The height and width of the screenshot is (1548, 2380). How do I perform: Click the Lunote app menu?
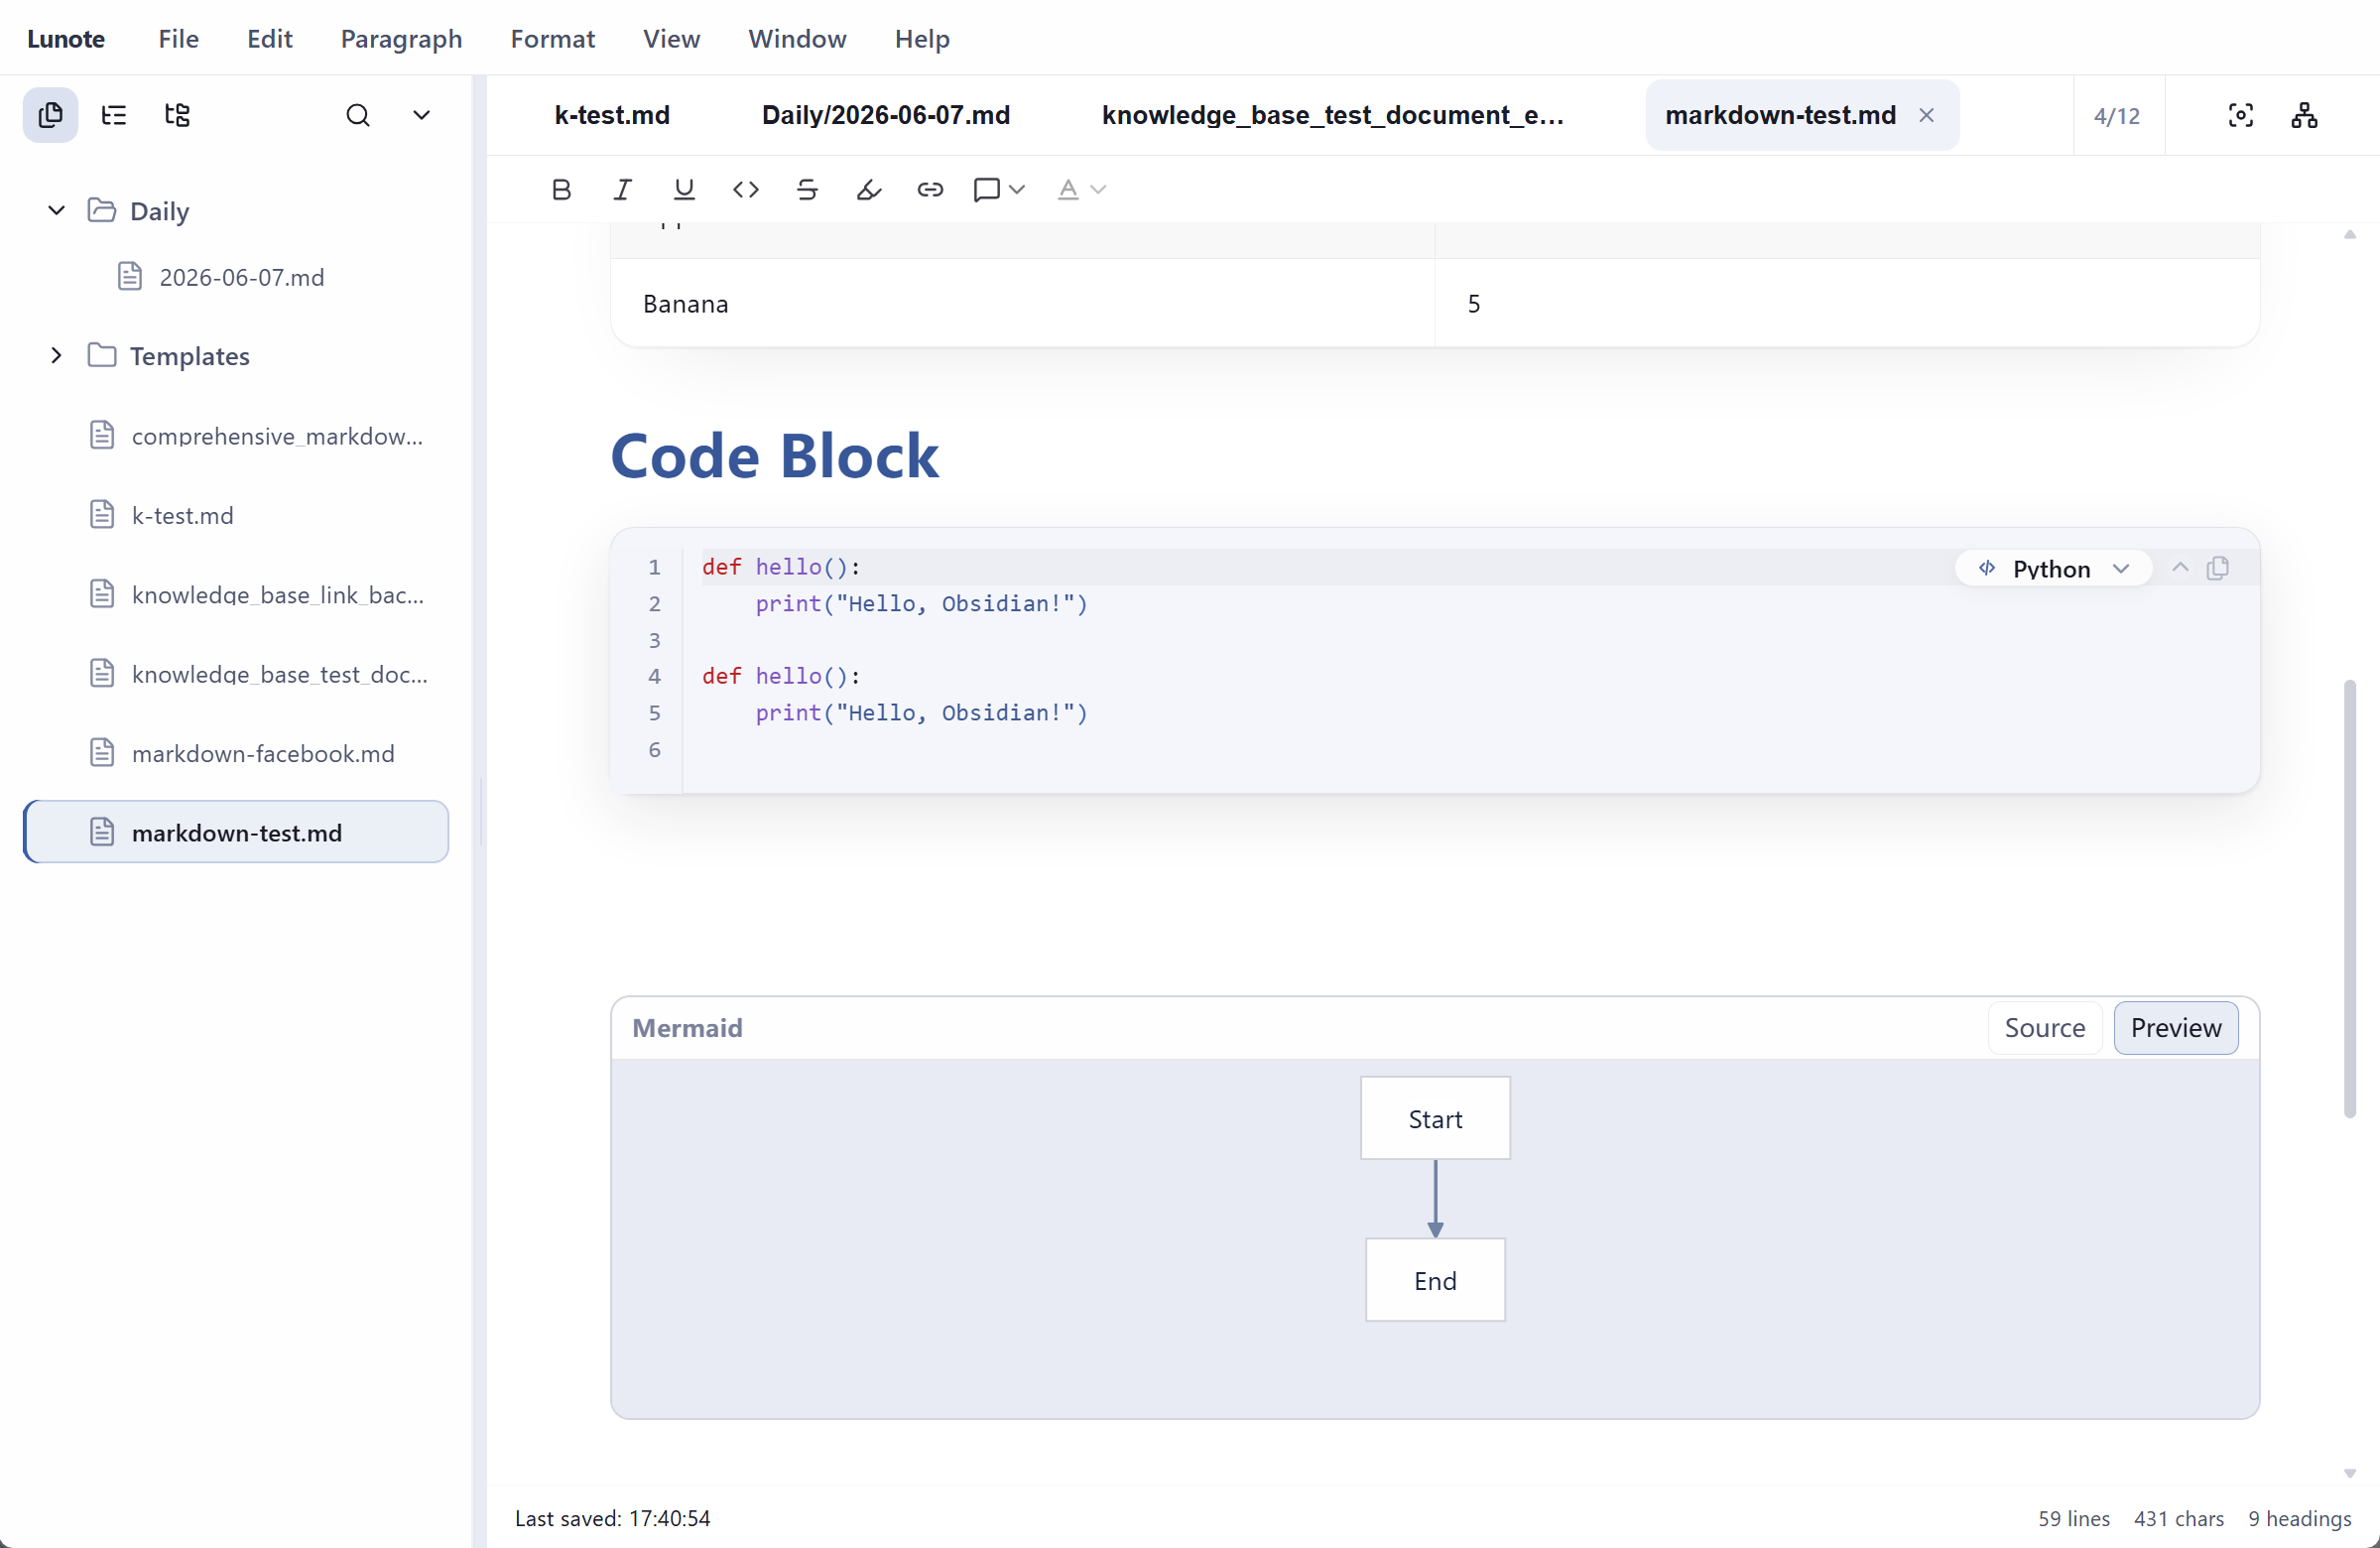[x=66, y=38]
